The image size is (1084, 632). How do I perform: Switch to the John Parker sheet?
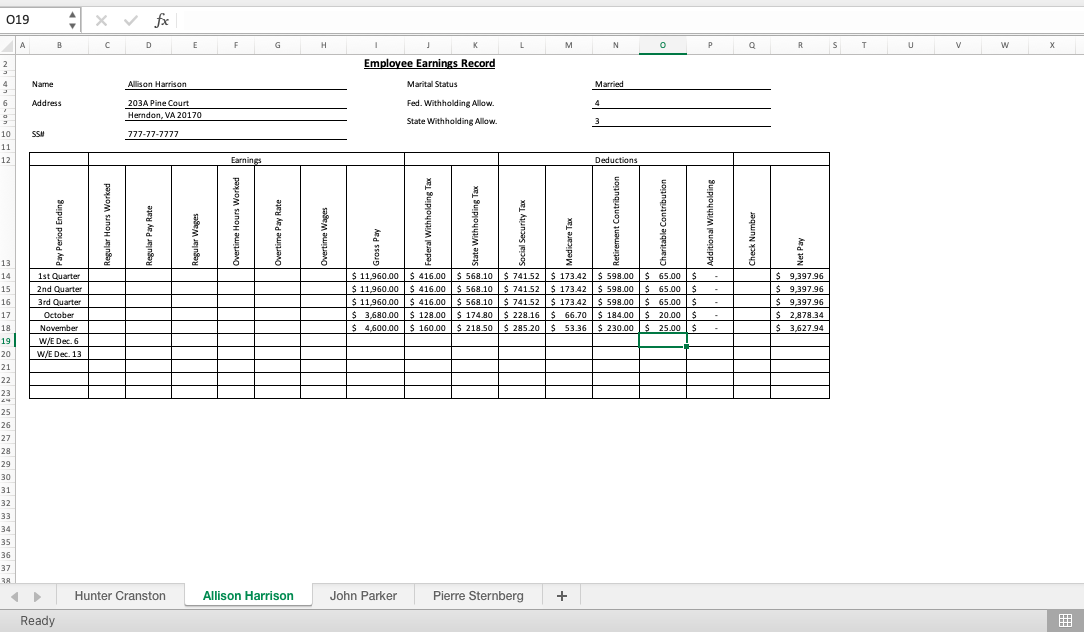tap(364, 595)
